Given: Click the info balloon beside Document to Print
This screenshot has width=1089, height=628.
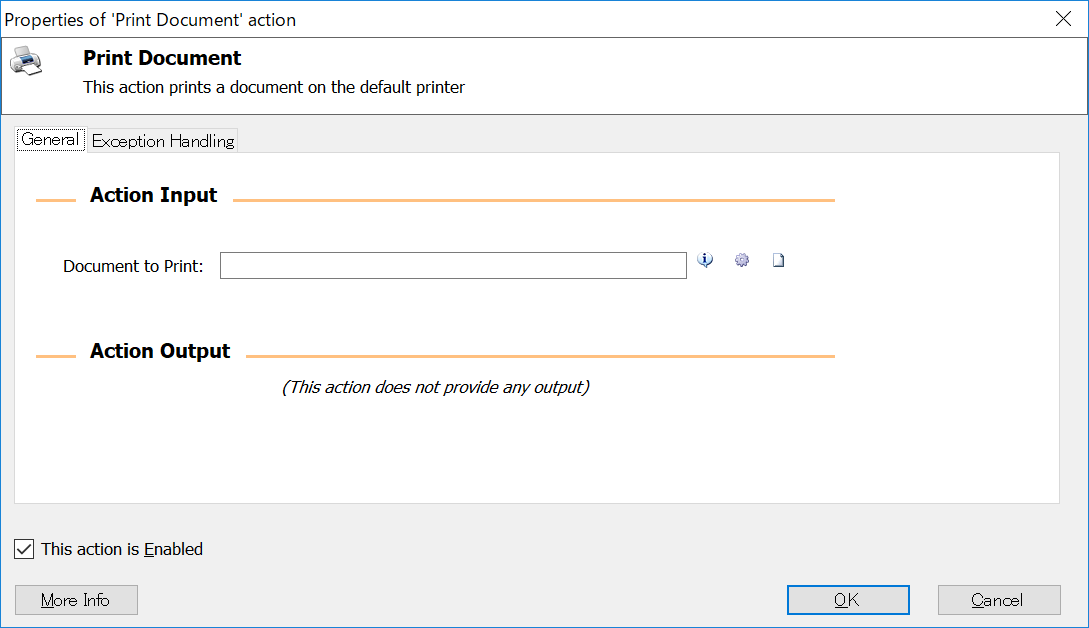Looking at the screenshot, I should click(705, 260).
